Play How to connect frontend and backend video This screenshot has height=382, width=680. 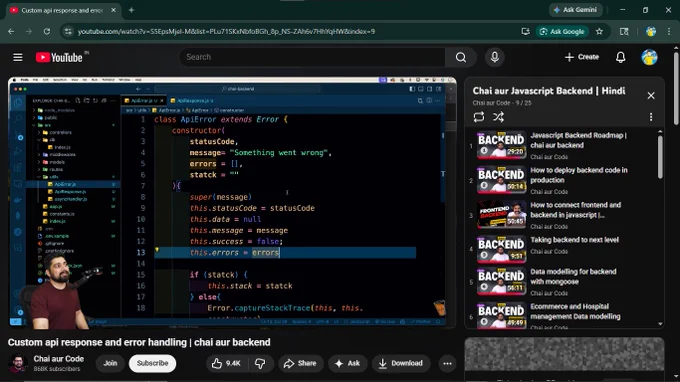[x=564, y=215]
